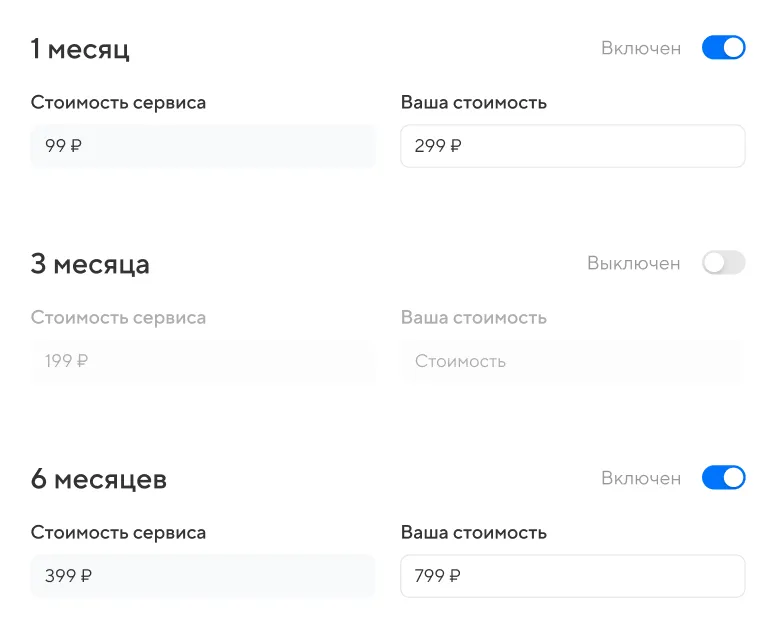Click the "3 месяца" heading
776x629 pixels.
[90, 264]
